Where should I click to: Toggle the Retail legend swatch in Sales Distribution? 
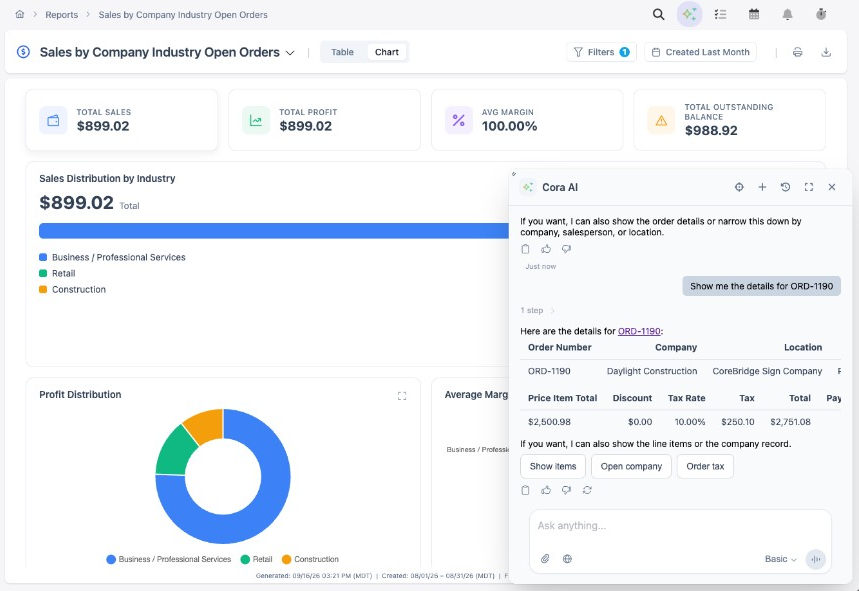pos(43,273)
